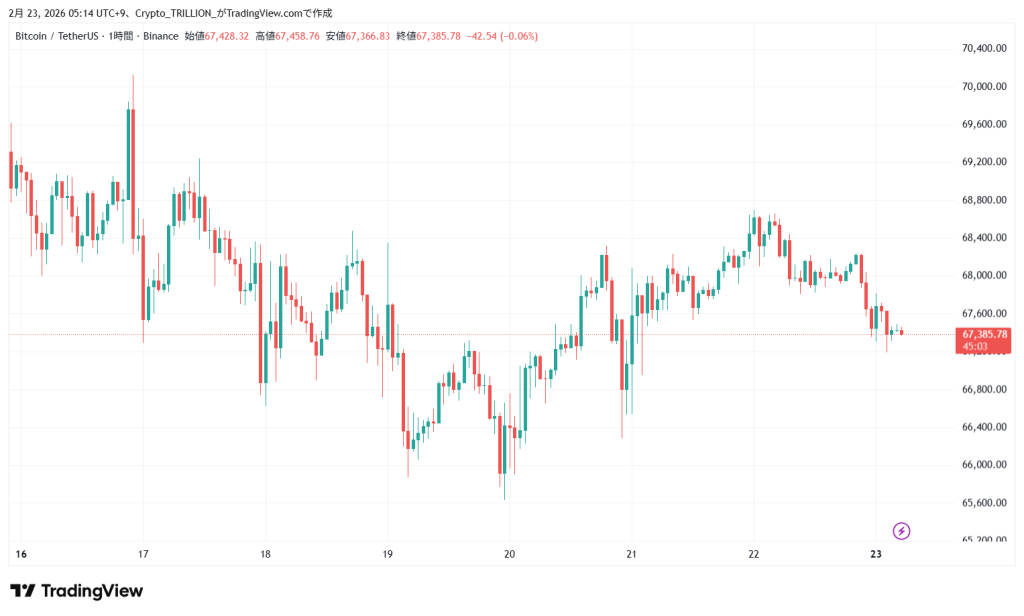Click the red current price label 67,385.78

pos(985,333)
